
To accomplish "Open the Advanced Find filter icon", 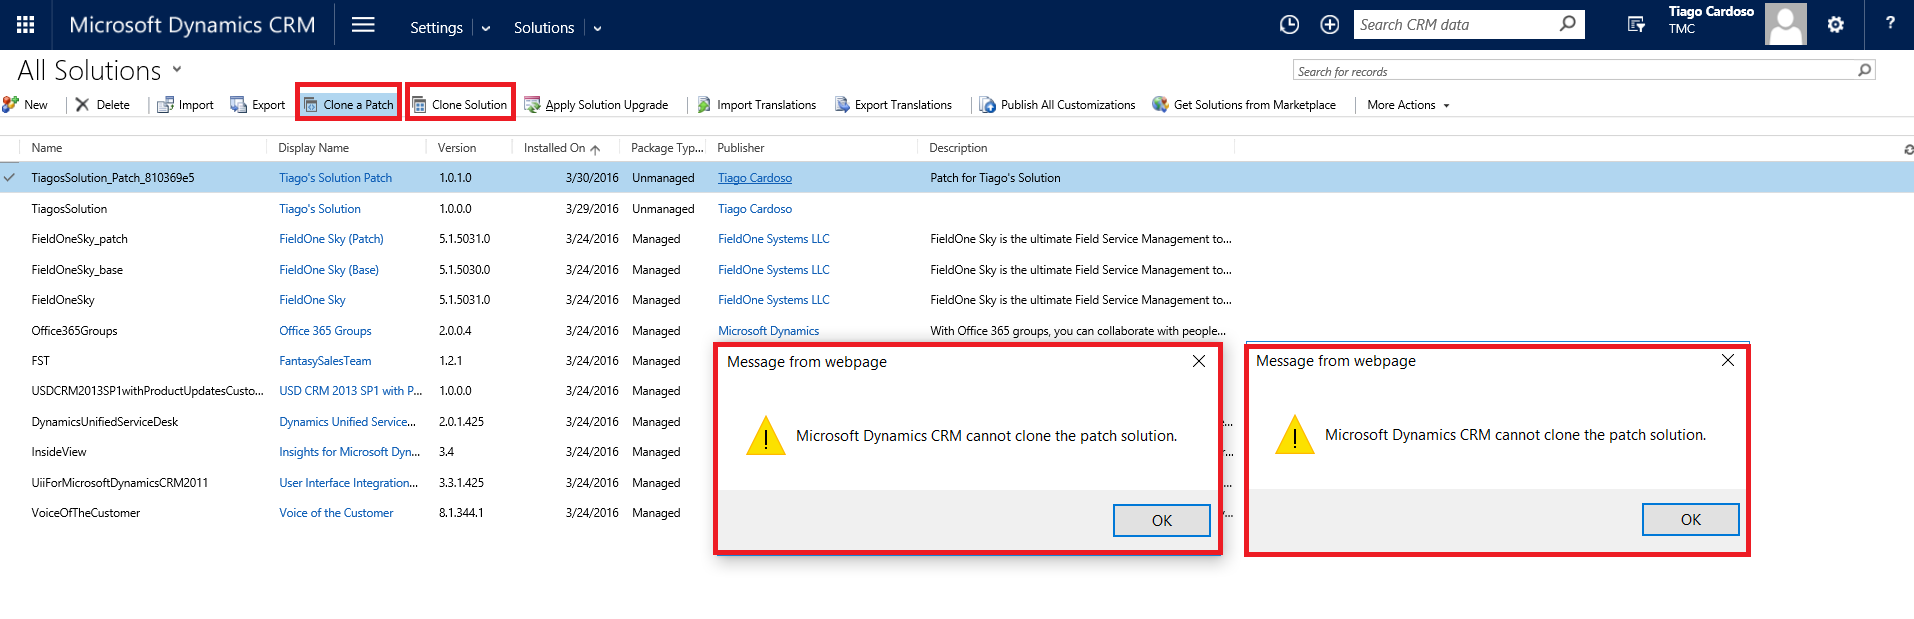I will [x=1636, y=25].
